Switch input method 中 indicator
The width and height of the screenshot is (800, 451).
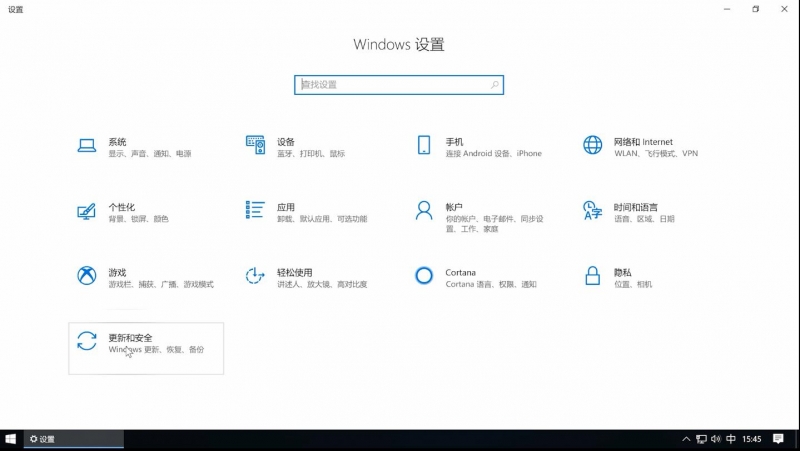click(731, 439)
